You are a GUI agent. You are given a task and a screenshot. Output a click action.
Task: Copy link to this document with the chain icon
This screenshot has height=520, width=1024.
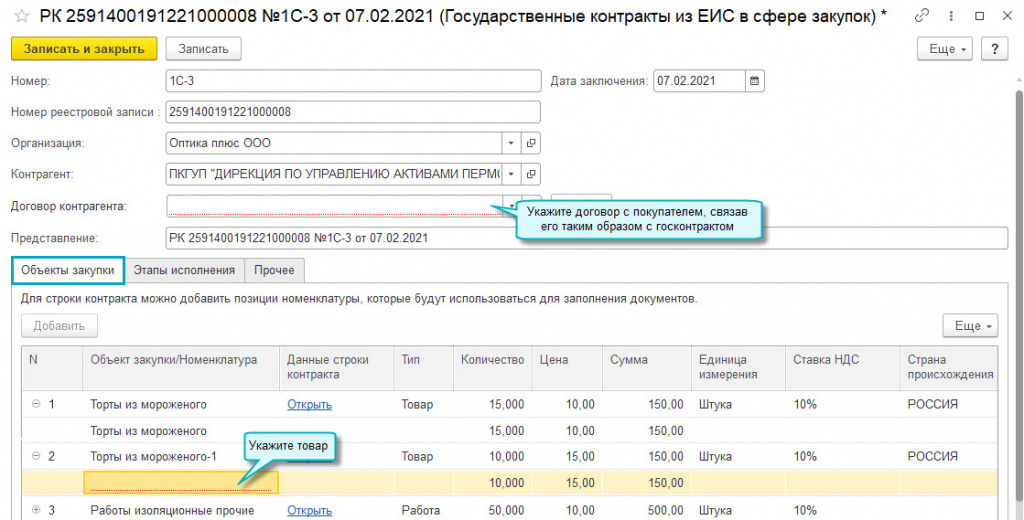point(921,16)
